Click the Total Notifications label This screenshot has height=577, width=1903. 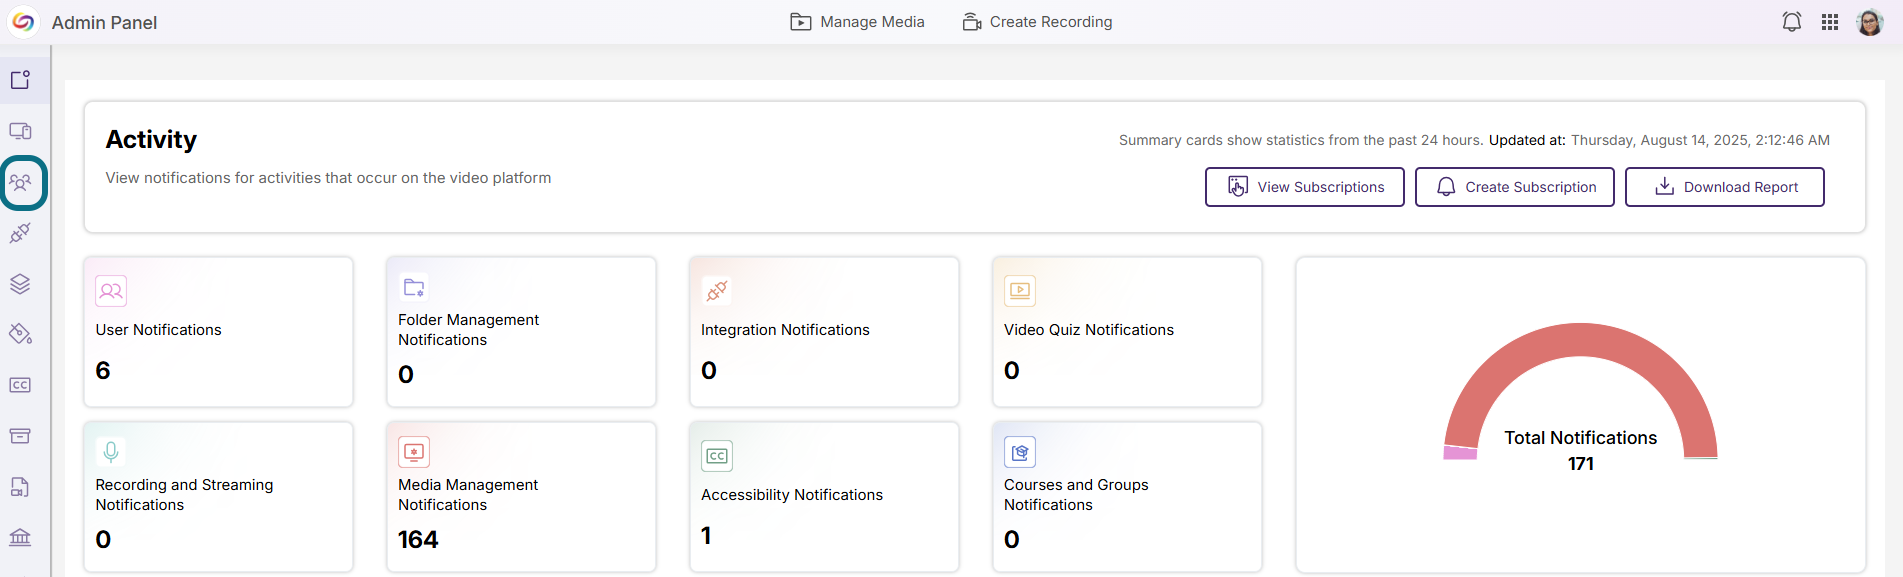tap(1581, 438)
